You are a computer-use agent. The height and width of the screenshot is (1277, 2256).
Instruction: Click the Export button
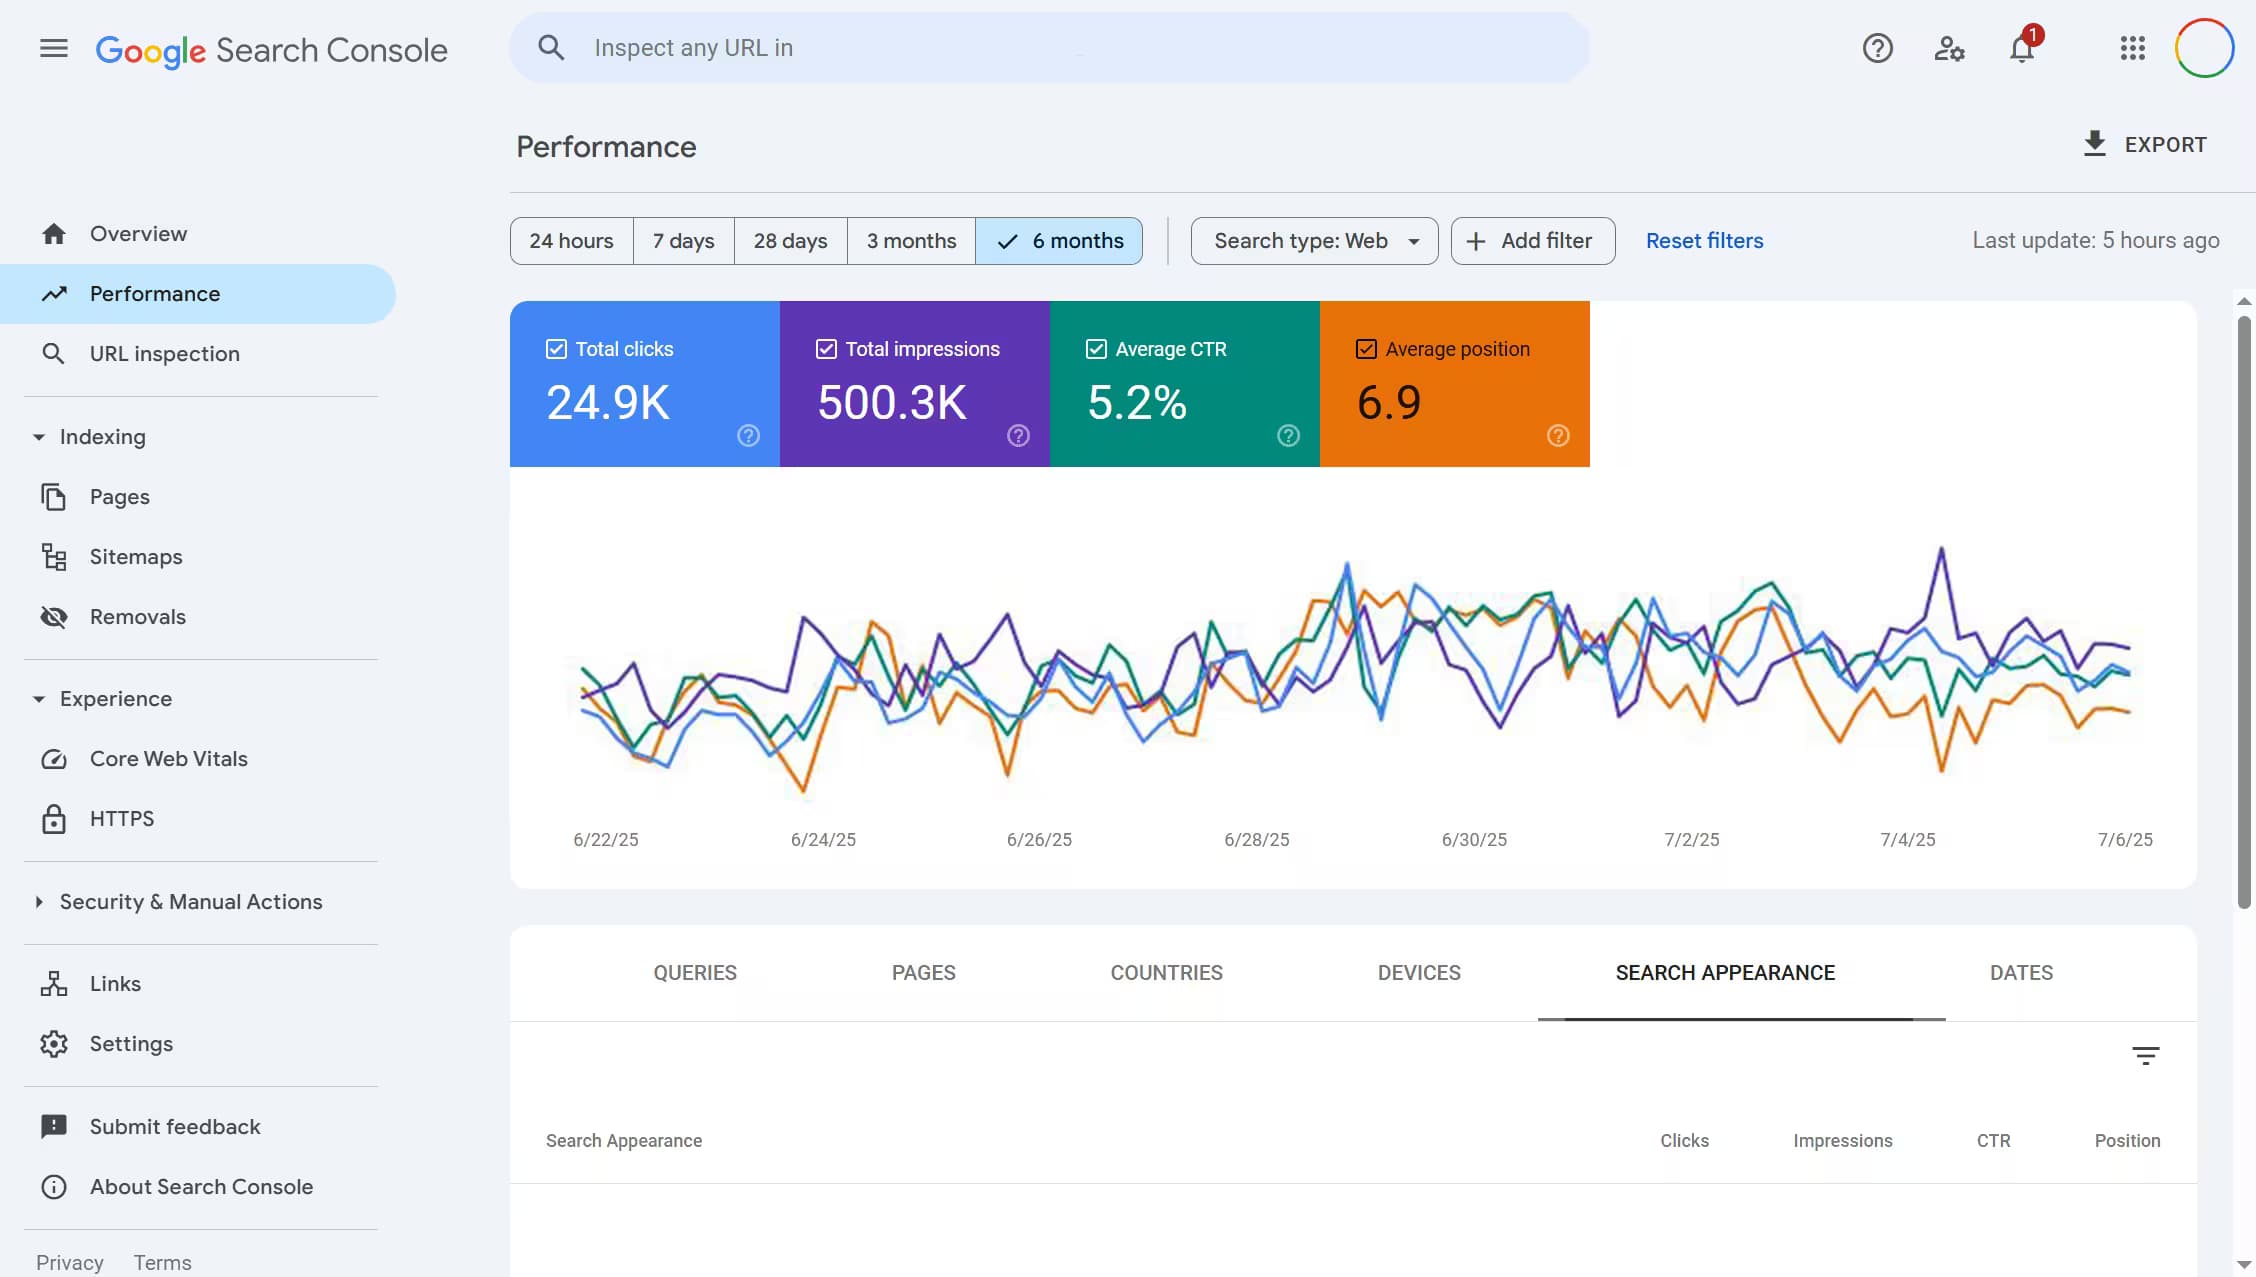[x=2145, y=144]
